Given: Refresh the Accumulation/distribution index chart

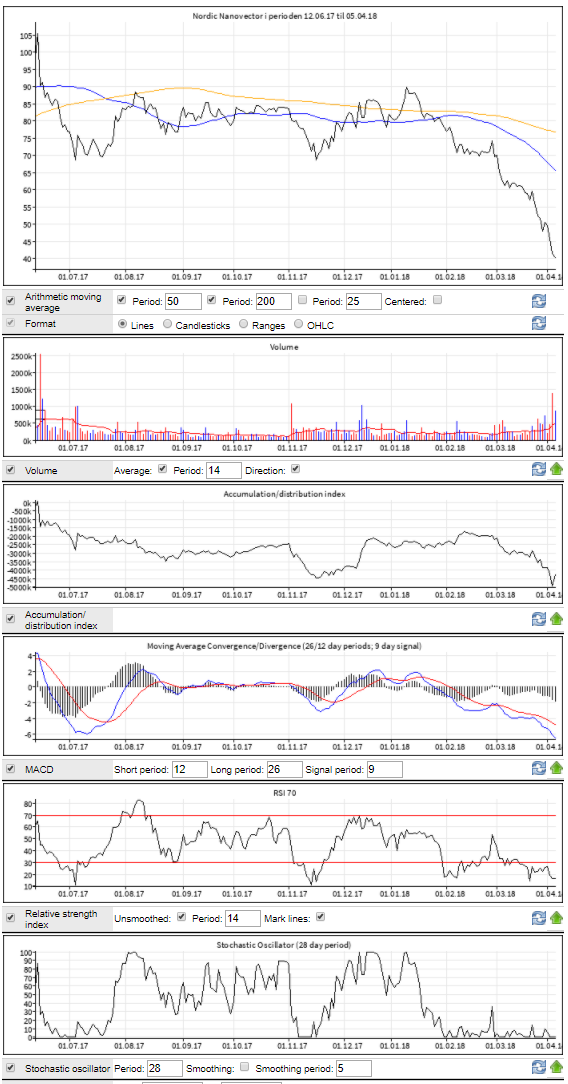Looking at the screenshot, I should (539, 619).
